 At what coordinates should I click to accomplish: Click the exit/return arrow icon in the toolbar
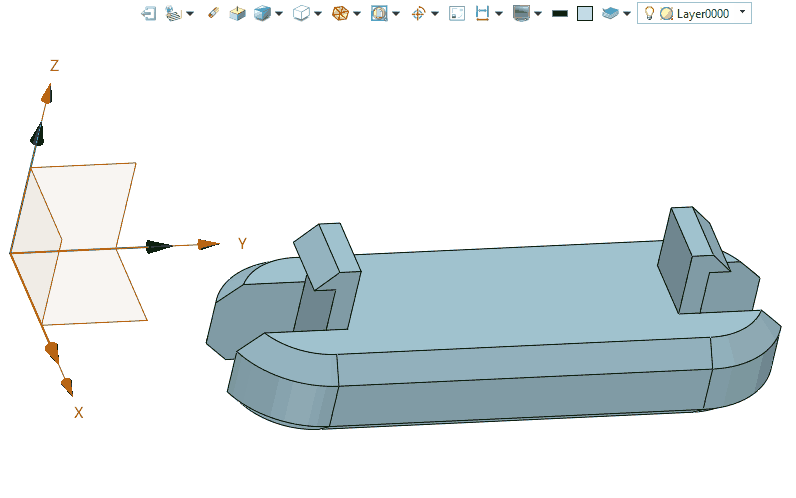click(149, 14)
